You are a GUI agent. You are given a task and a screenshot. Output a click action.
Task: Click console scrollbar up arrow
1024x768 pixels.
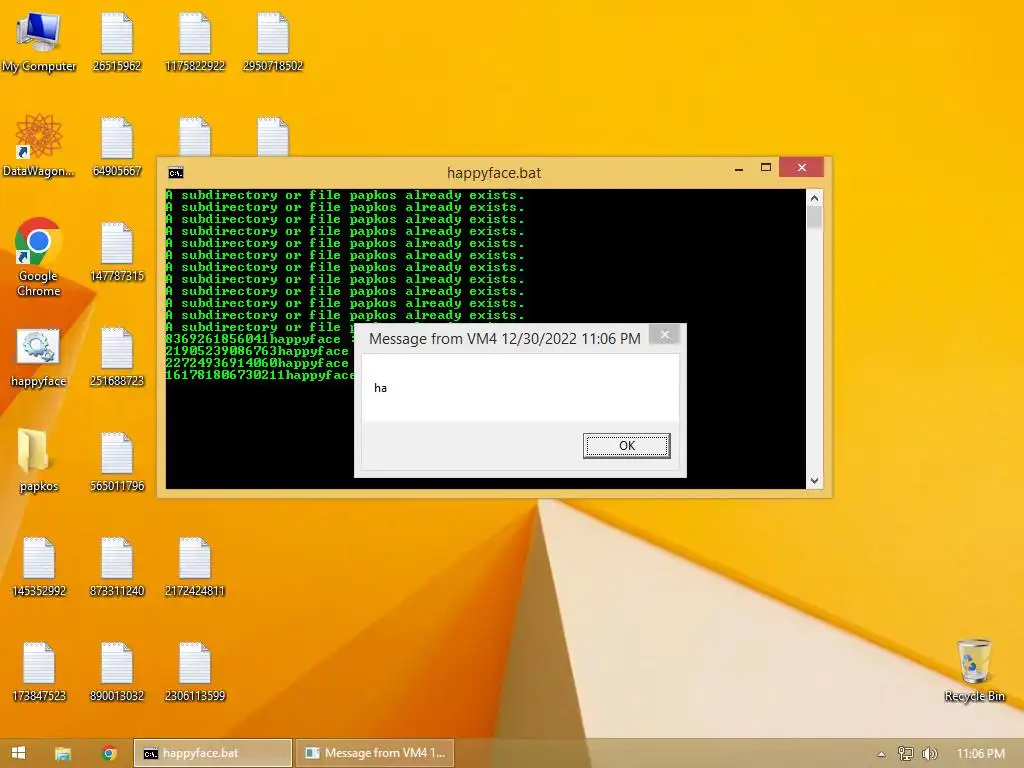click(x=814, y=198)
